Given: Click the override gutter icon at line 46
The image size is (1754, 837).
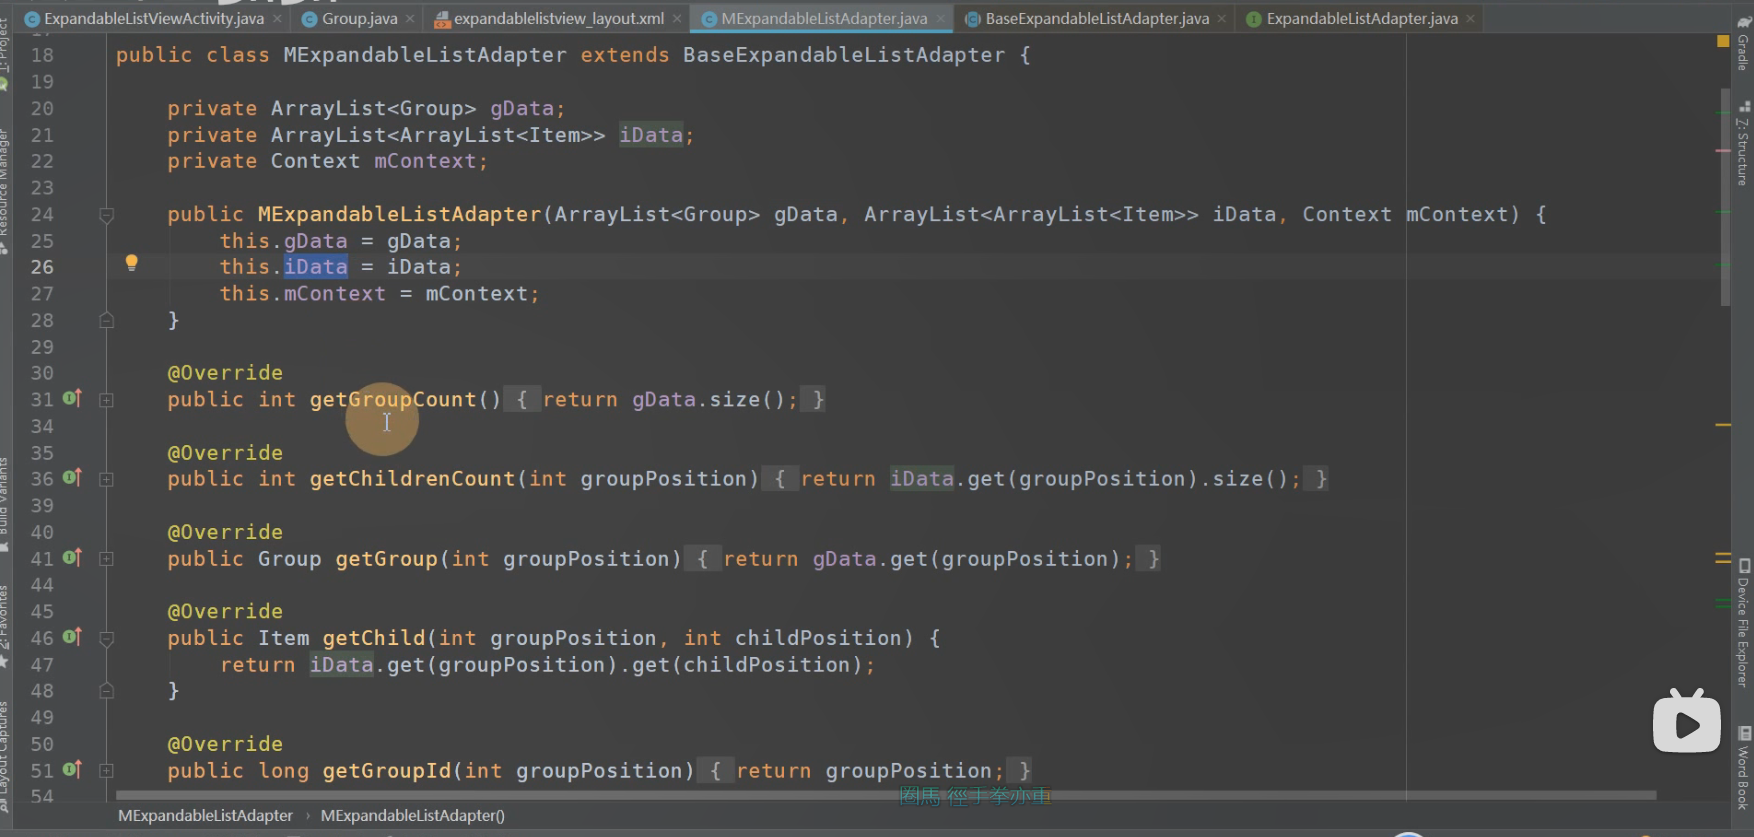Looking at the screenshot, I should click(x=72, y=636).
